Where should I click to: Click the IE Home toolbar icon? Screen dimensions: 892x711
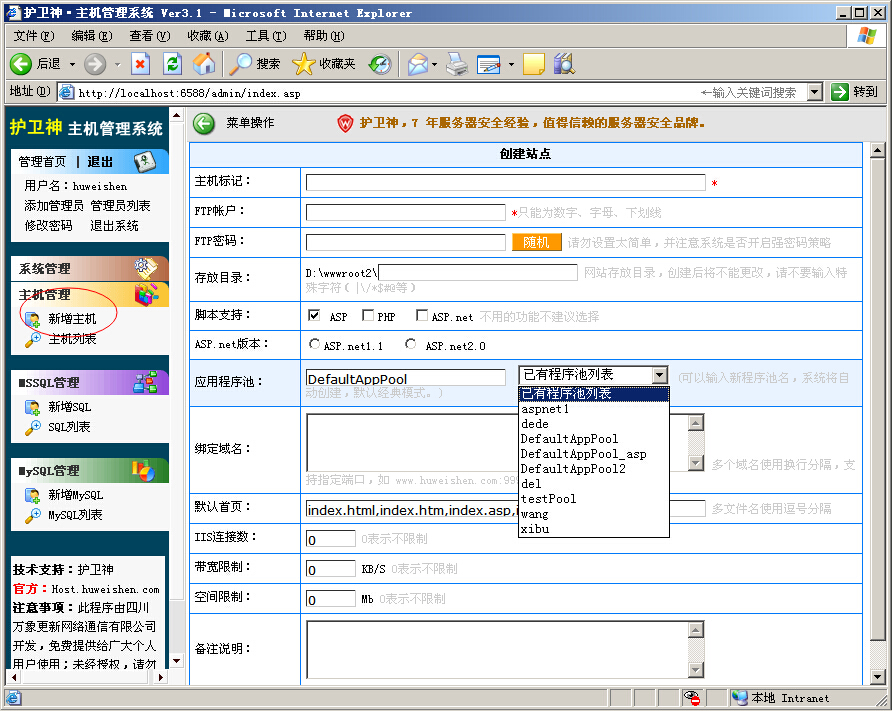click(x=204, y=64)
